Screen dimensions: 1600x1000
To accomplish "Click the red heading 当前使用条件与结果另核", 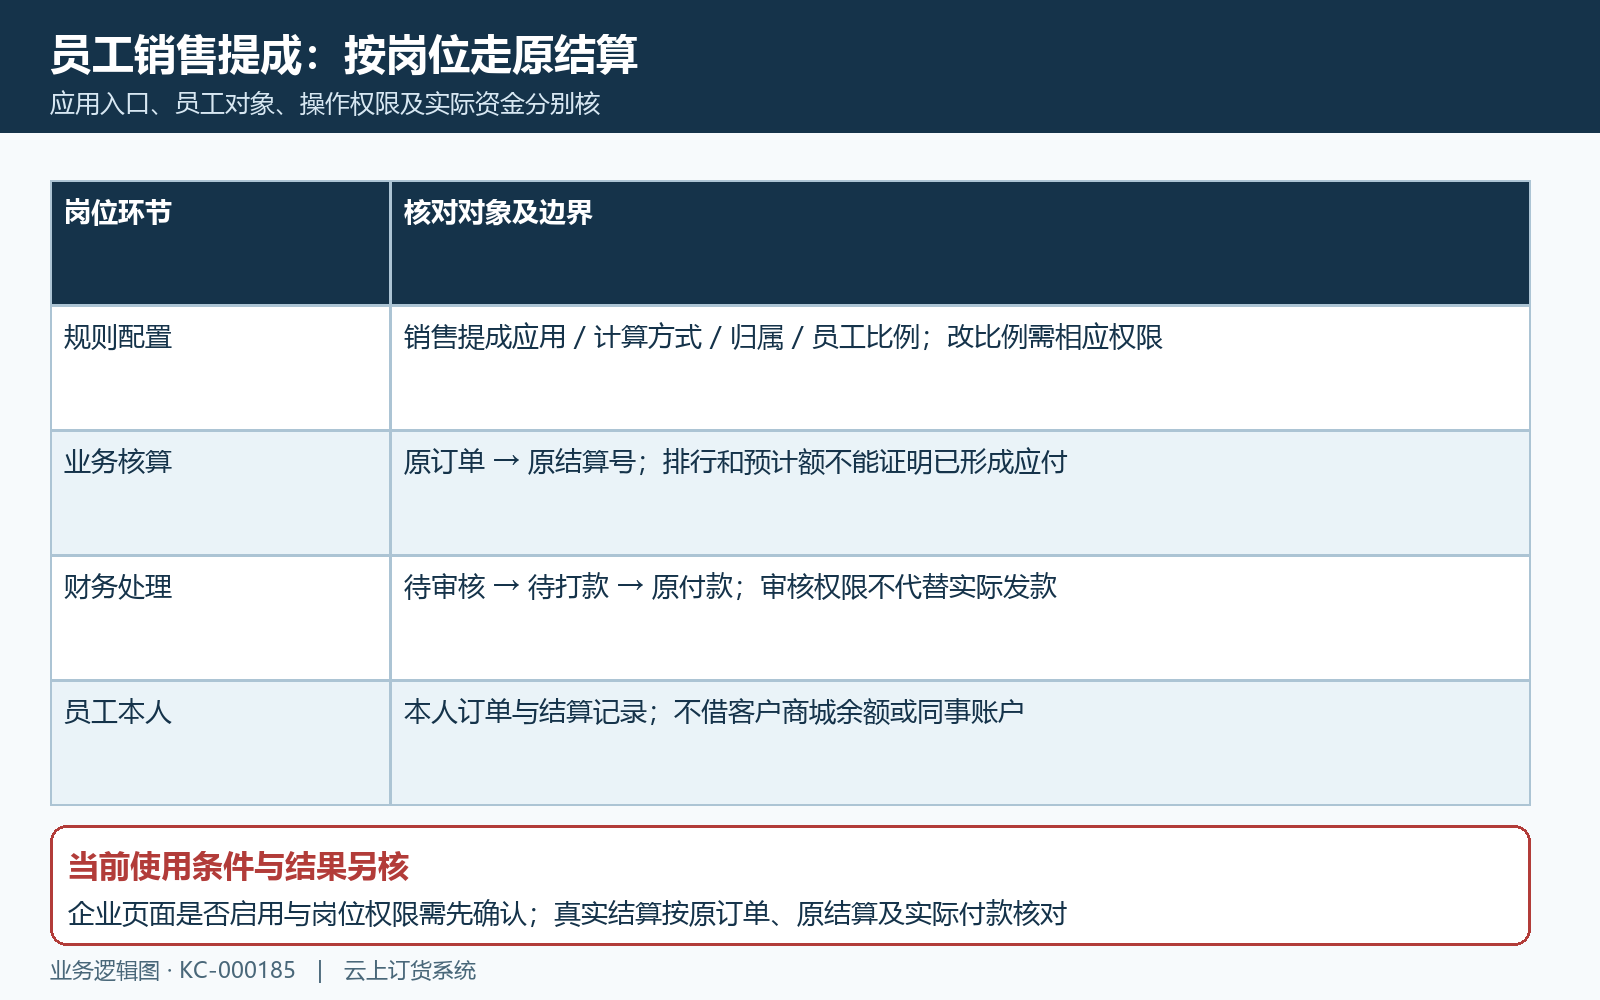I will pos(238,866).
